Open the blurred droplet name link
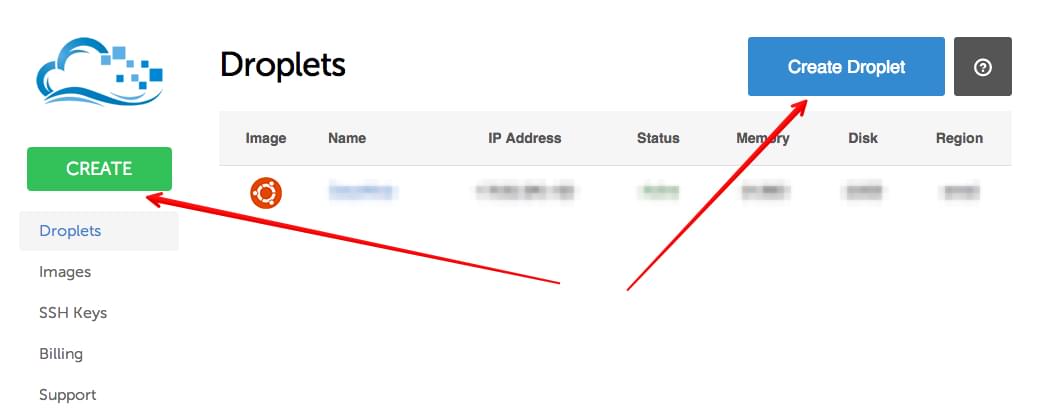 click(x=363, y=192)
